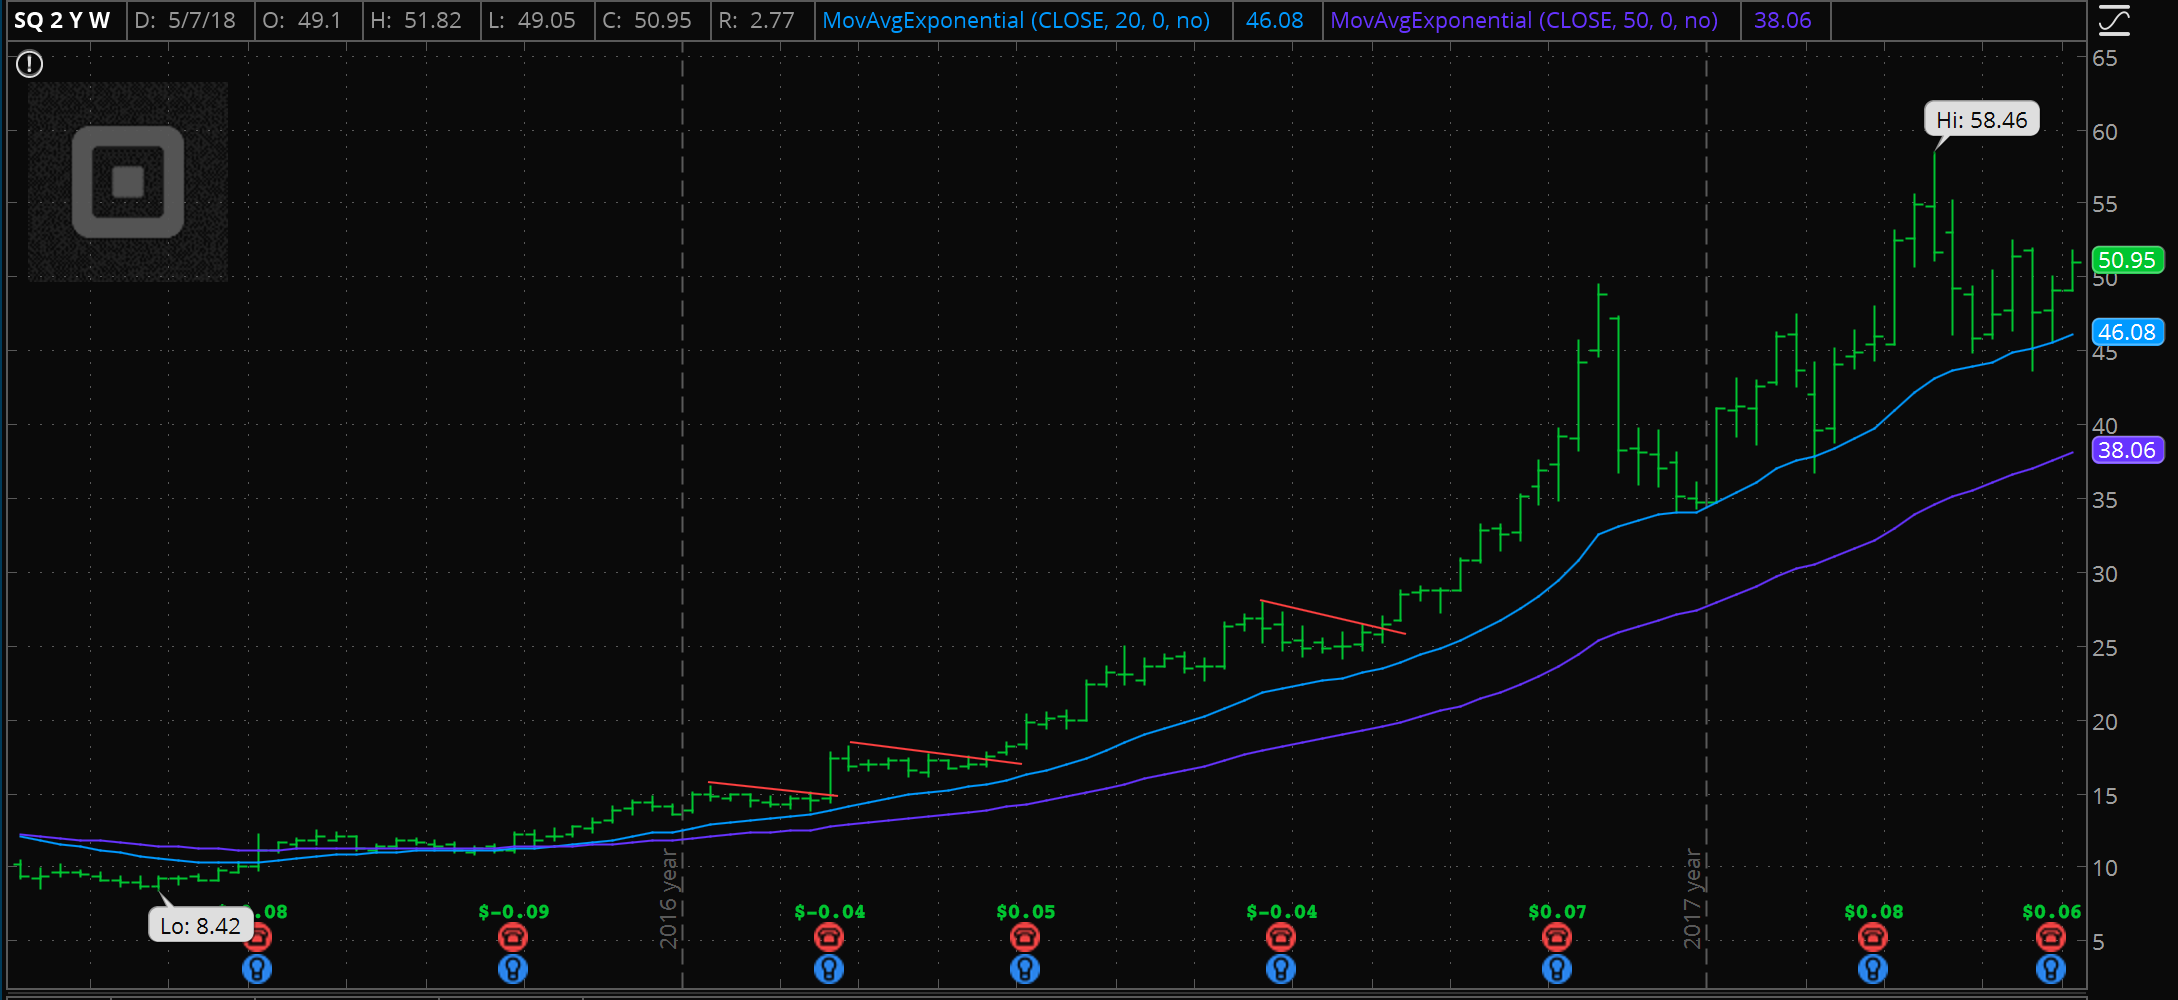
Task: Click the purple 38.06 price bubble on axis
Action: click(2127, 450)
